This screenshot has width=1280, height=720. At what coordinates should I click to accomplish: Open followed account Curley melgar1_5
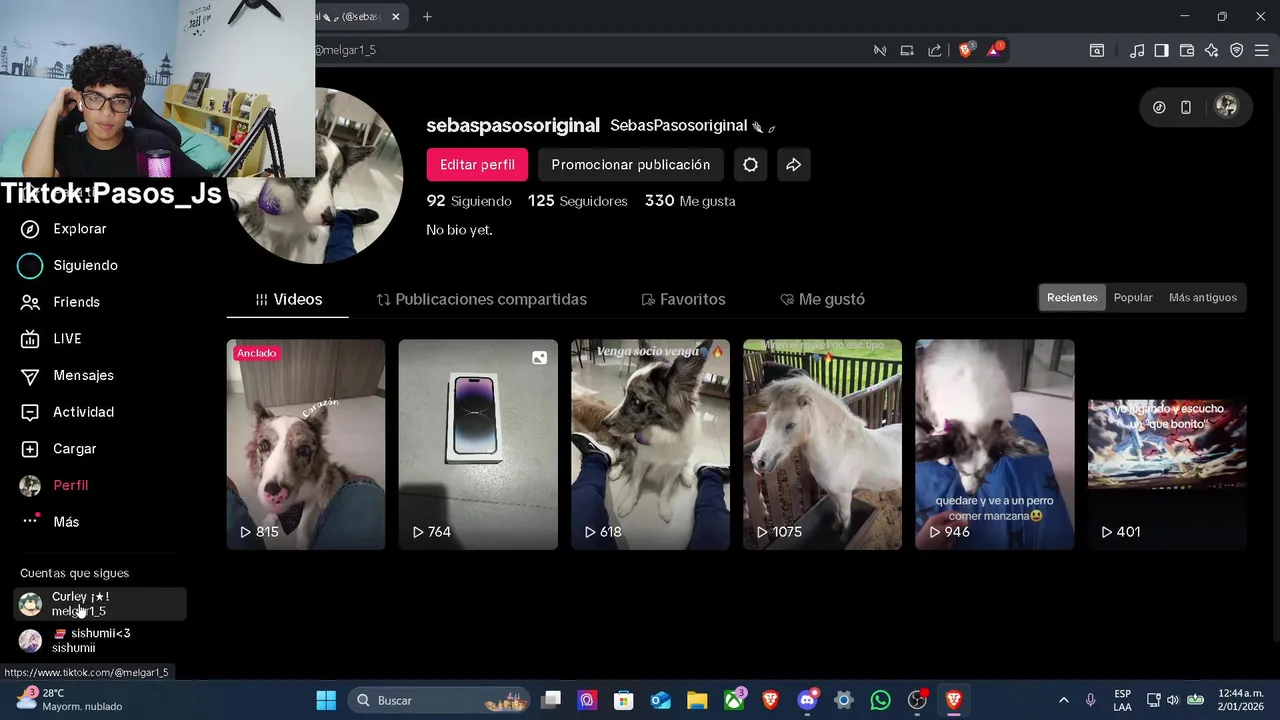100,604
